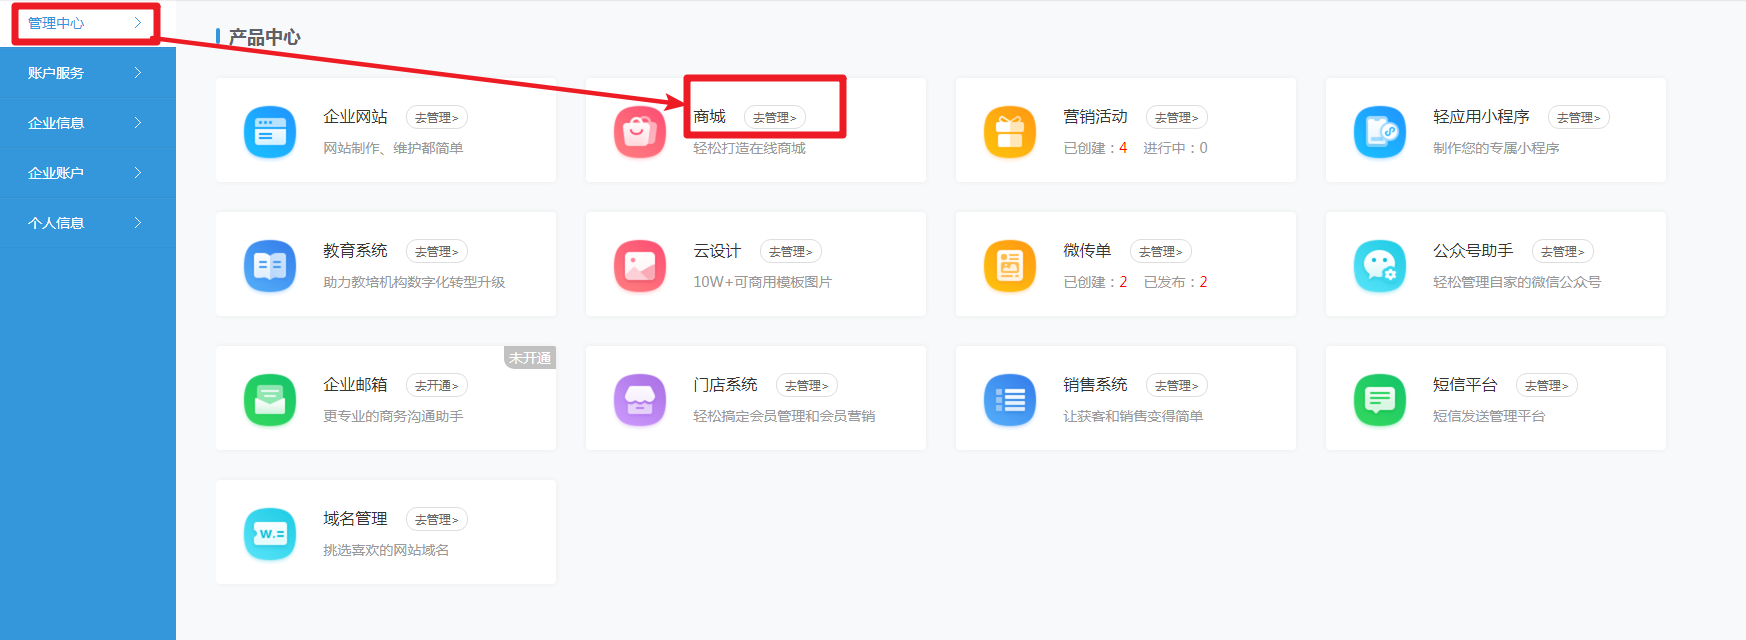Expand the 管理中心 sidebar chevron
The width and height of the screenshot is (1746, 640).
[x=138, y=22]
